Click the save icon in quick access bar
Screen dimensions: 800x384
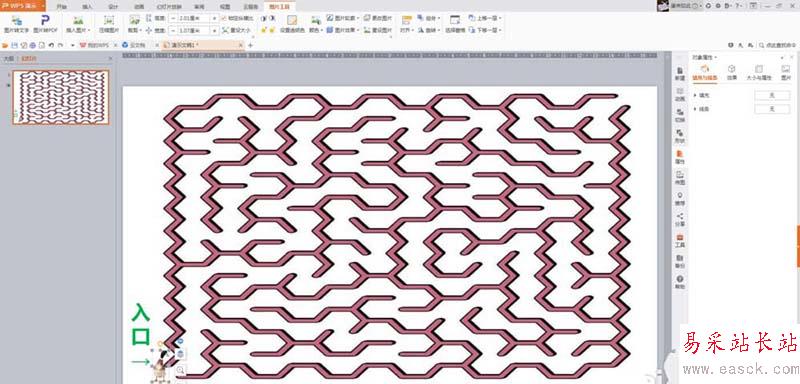[x=14, y=45]
